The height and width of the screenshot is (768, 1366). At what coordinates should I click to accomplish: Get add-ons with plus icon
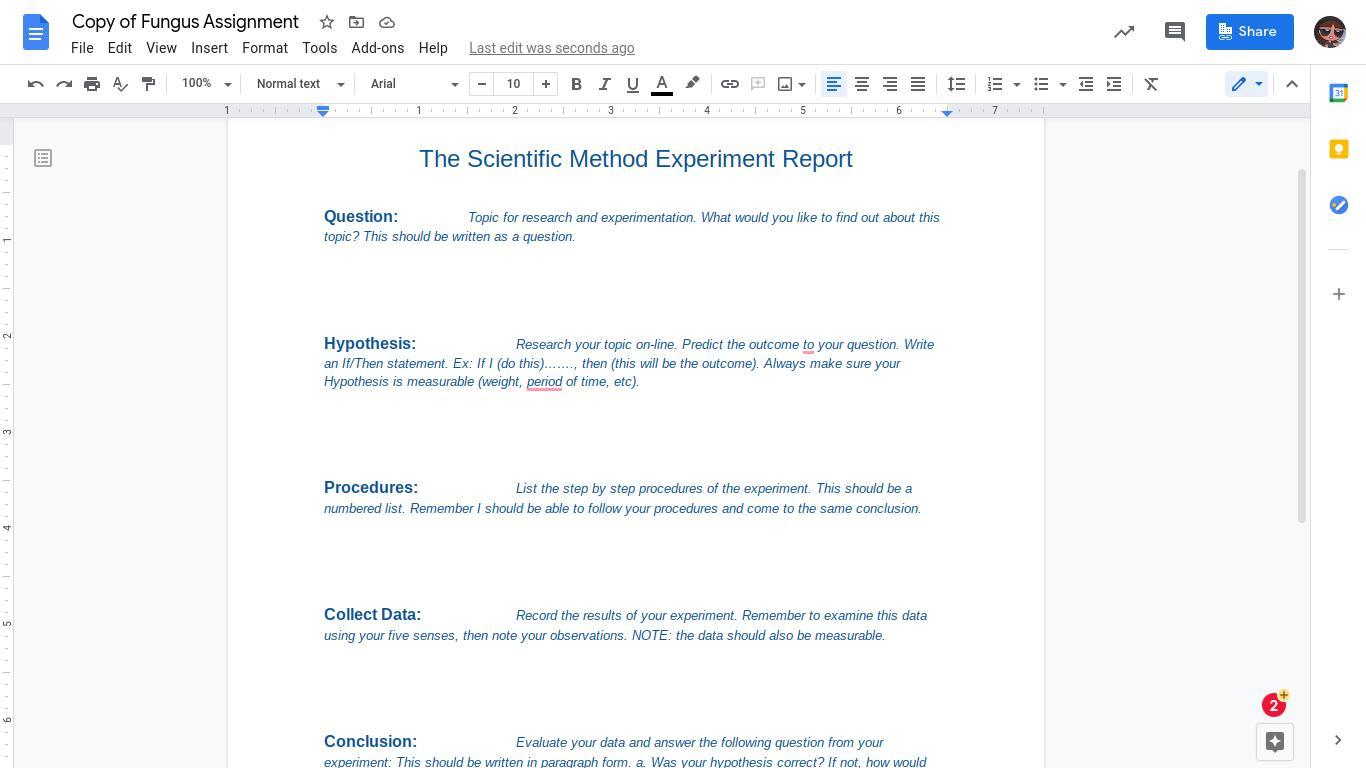pyautogui.click(x=1338, y=294)
